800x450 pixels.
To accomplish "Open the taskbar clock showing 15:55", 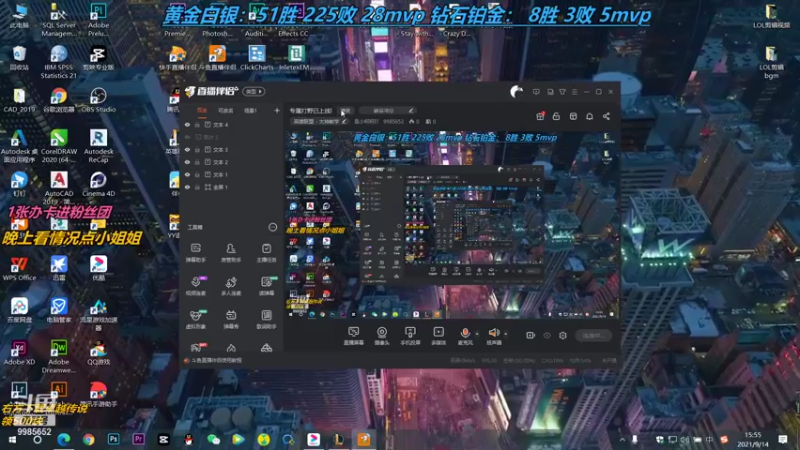I will (753, 439).
